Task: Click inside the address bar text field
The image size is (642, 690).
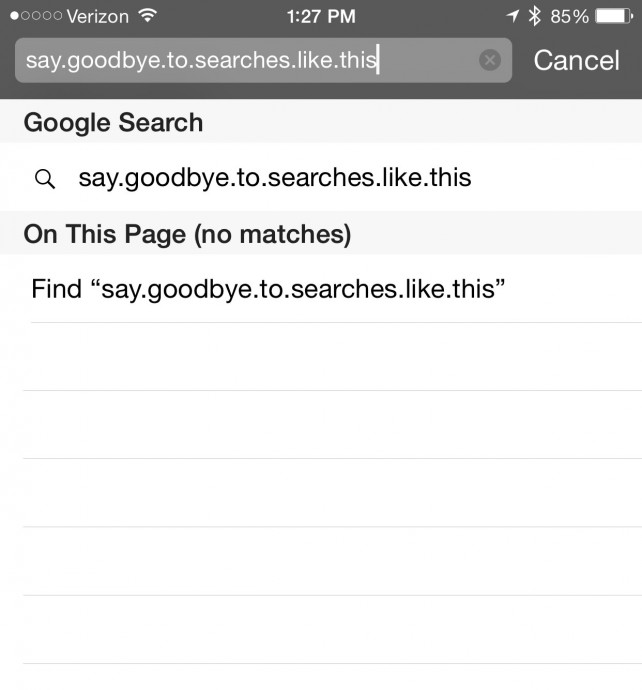Action: pyautogui.click(x=250, y=60)
